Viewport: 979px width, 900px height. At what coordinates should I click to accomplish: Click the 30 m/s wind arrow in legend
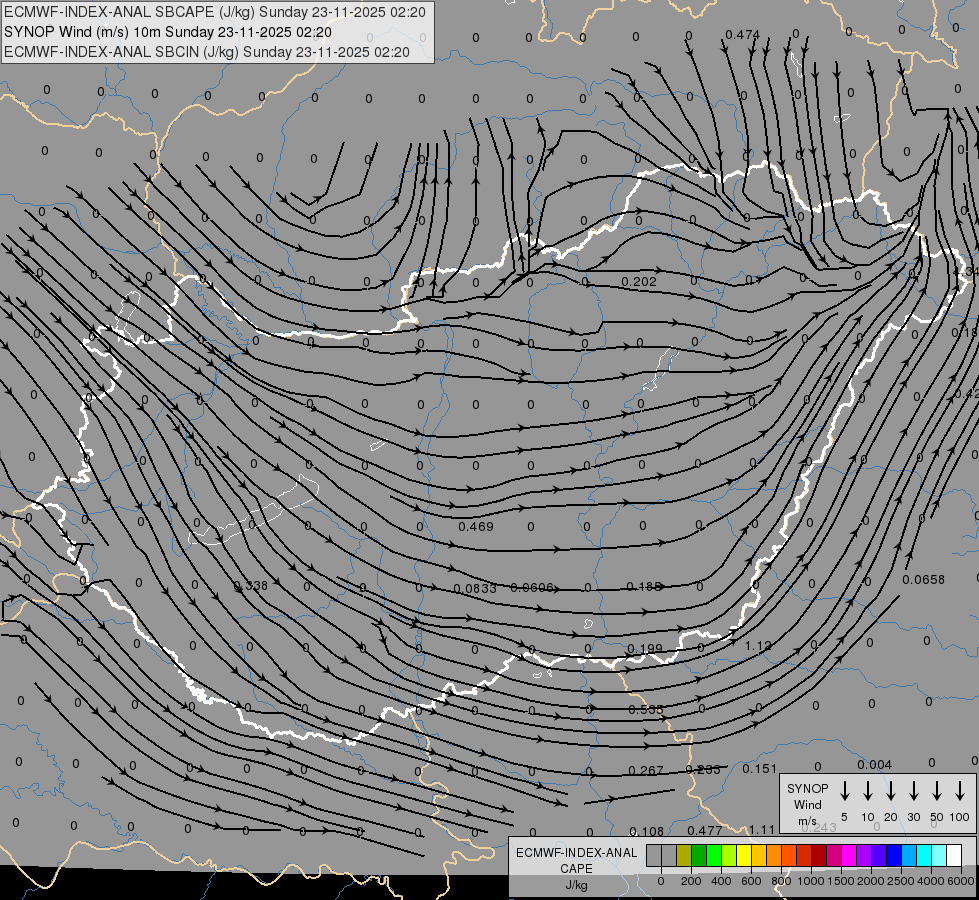[914, 791]
